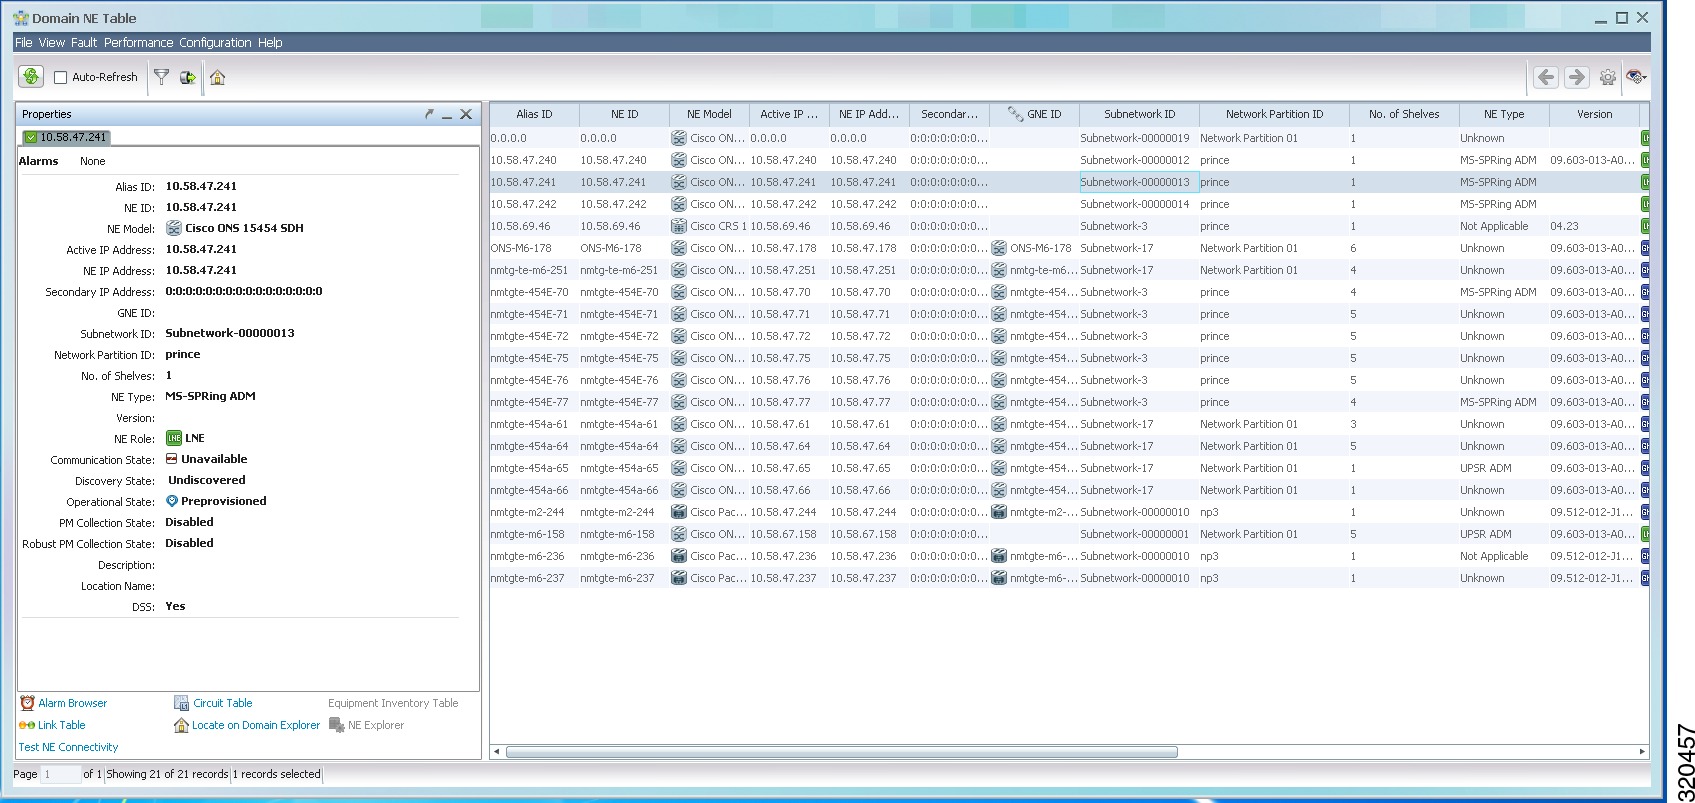1695x803 pixels.
Task: Detach the Properties panel
Action: [430, 114]
